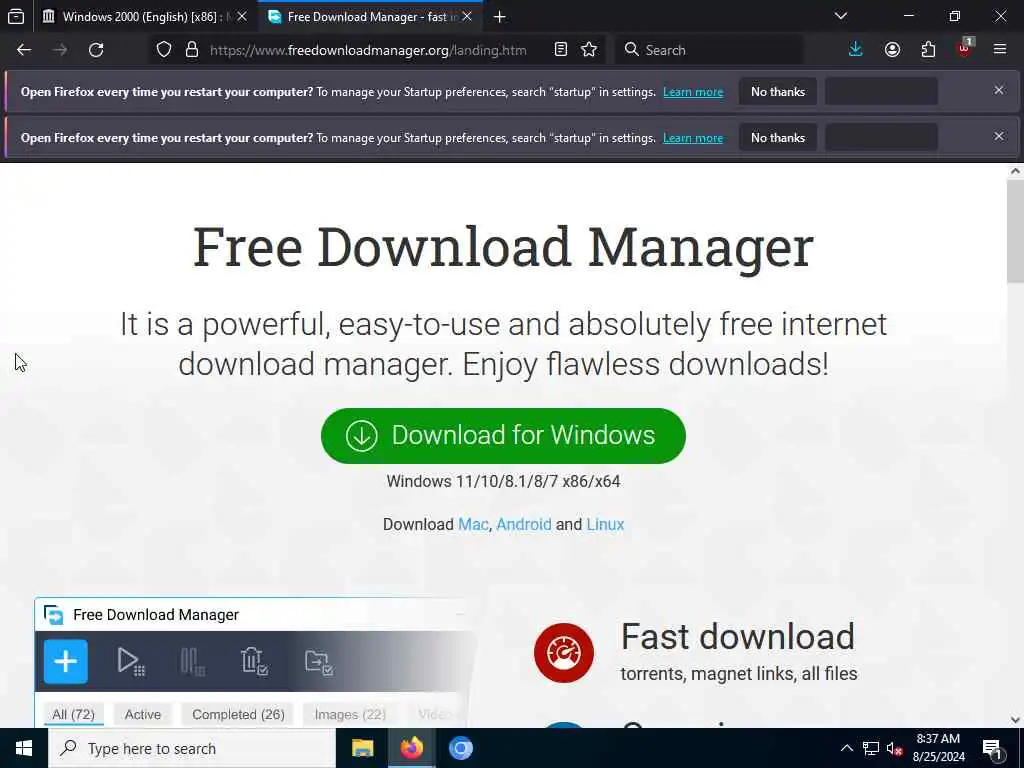Open File Explorer from the taskbar

click(362, 748)
